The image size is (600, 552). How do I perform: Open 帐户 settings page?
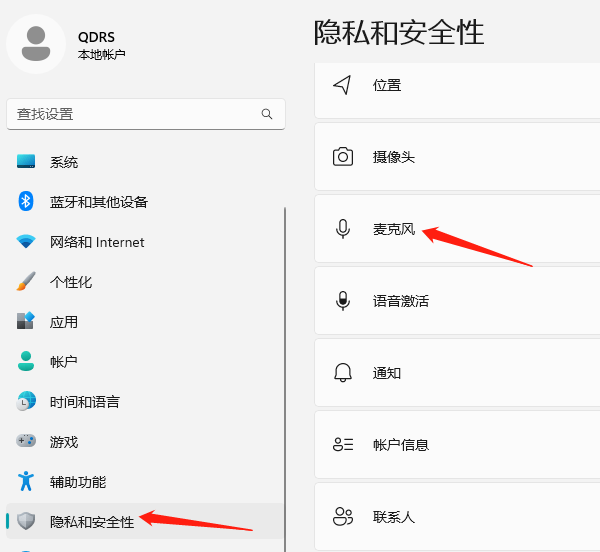(64, 362)
